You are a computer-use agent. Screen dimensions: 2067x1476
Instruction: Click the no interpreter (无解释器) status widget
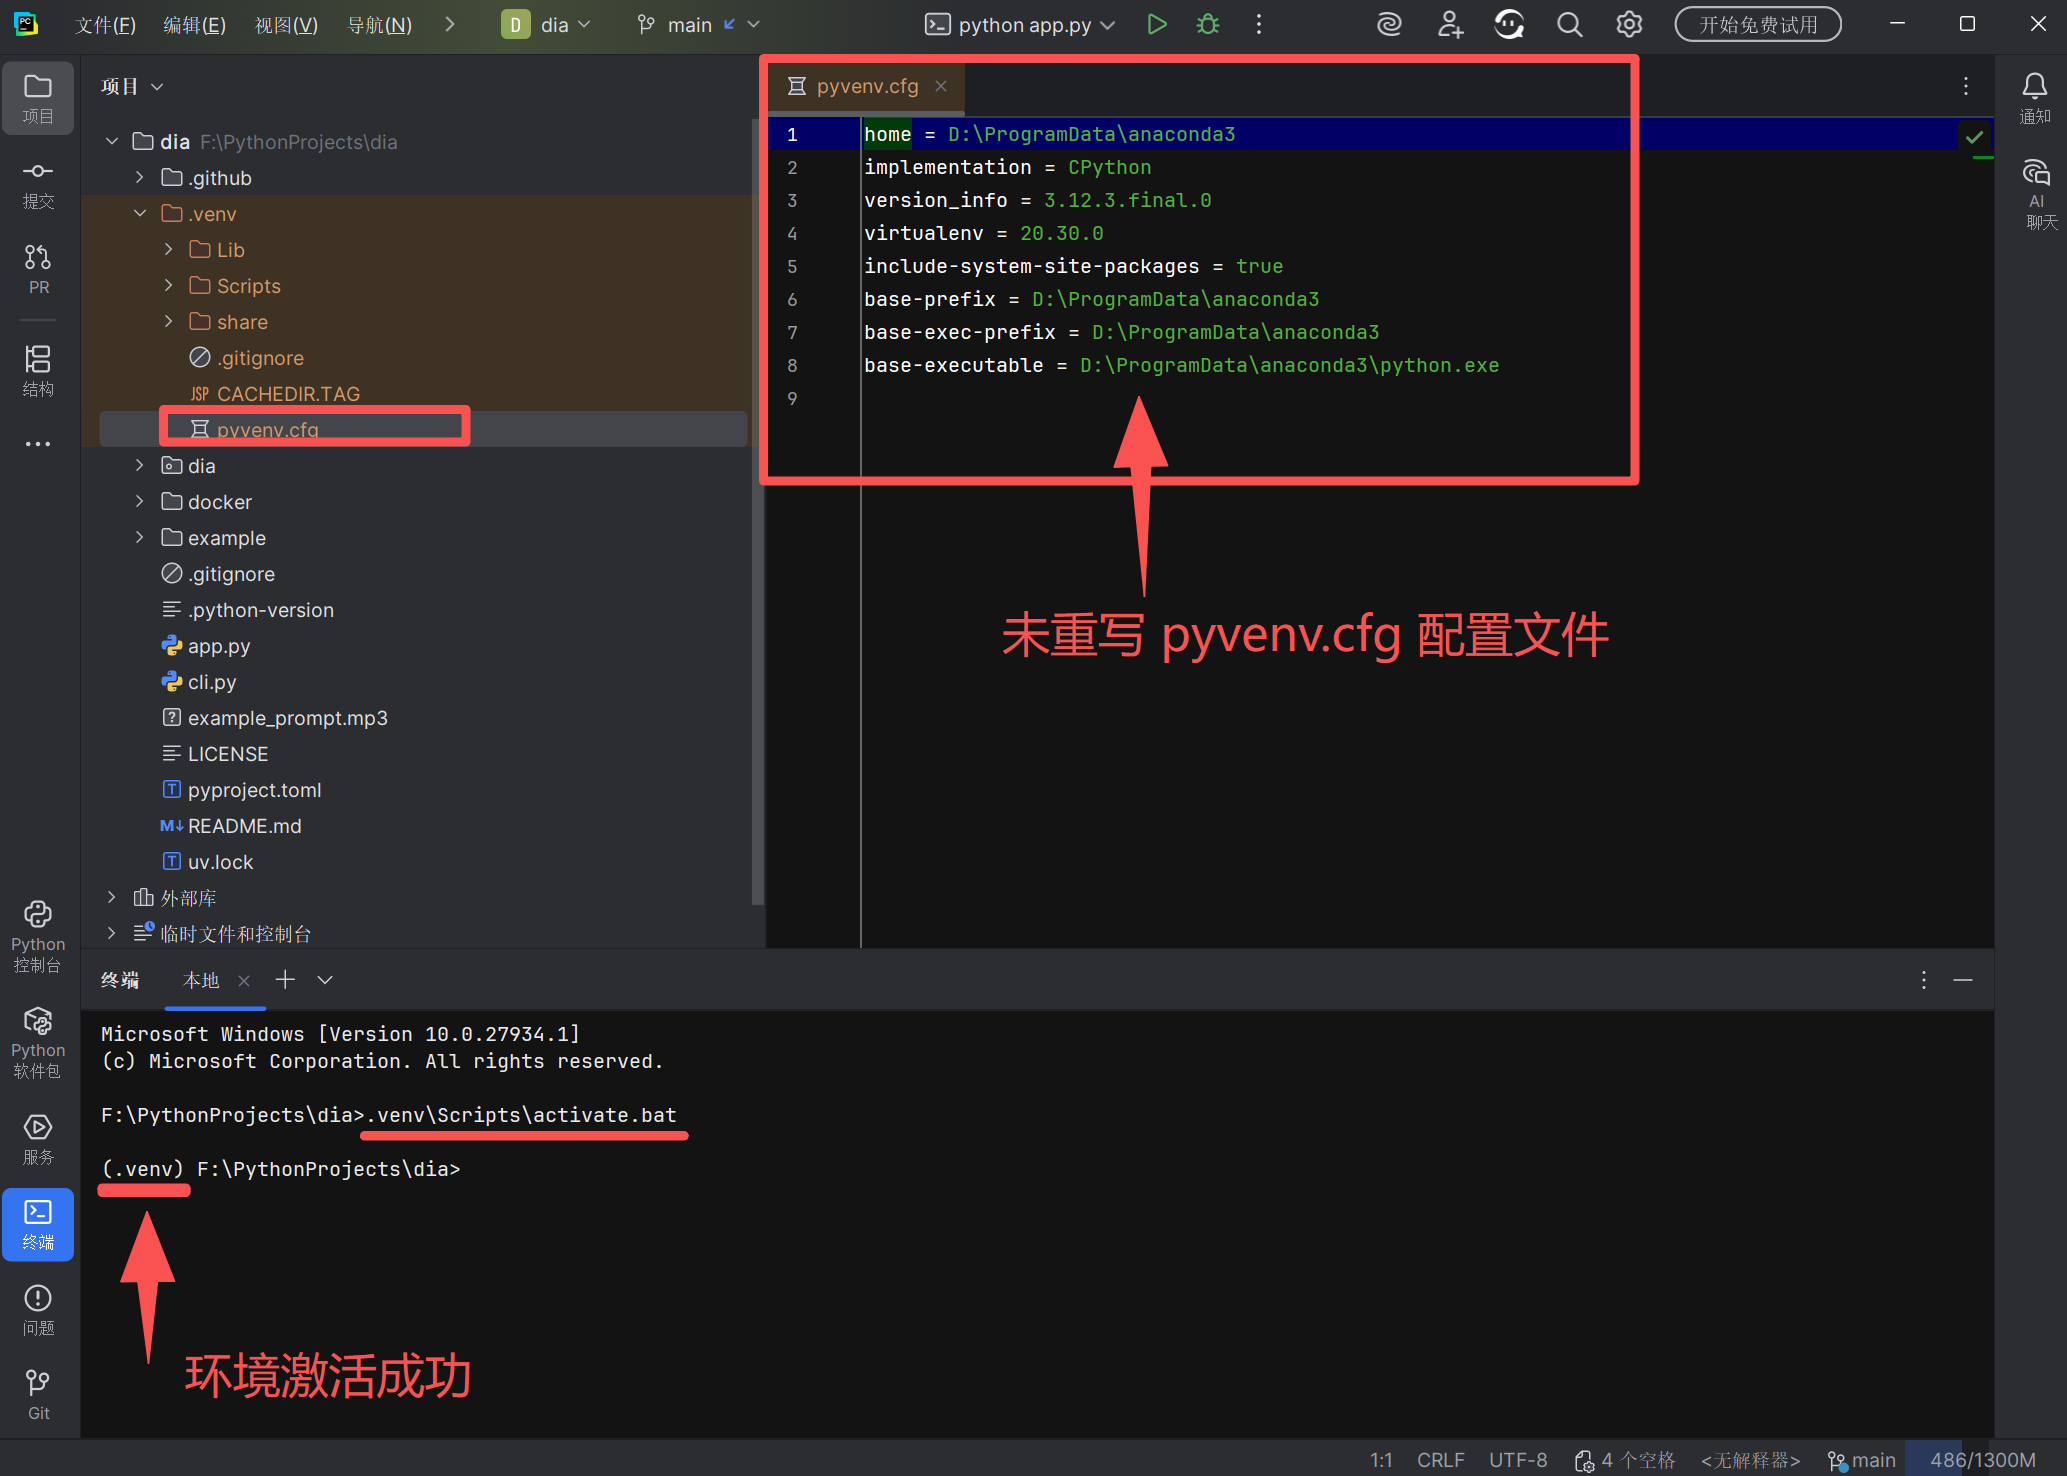(1751, 1460)
